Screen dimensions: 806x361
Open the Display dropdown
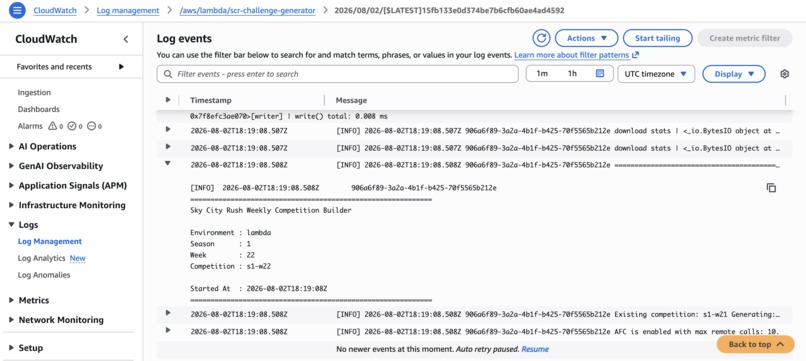coord(734,74)
